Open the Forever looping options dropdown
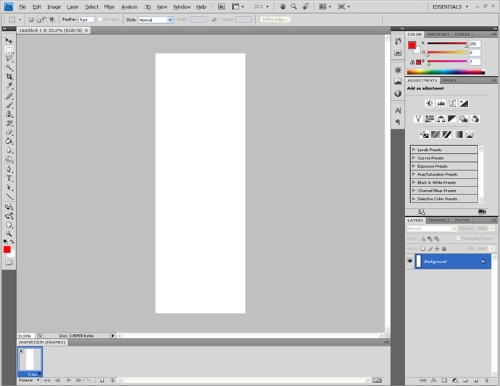 (x=29, y=380)
